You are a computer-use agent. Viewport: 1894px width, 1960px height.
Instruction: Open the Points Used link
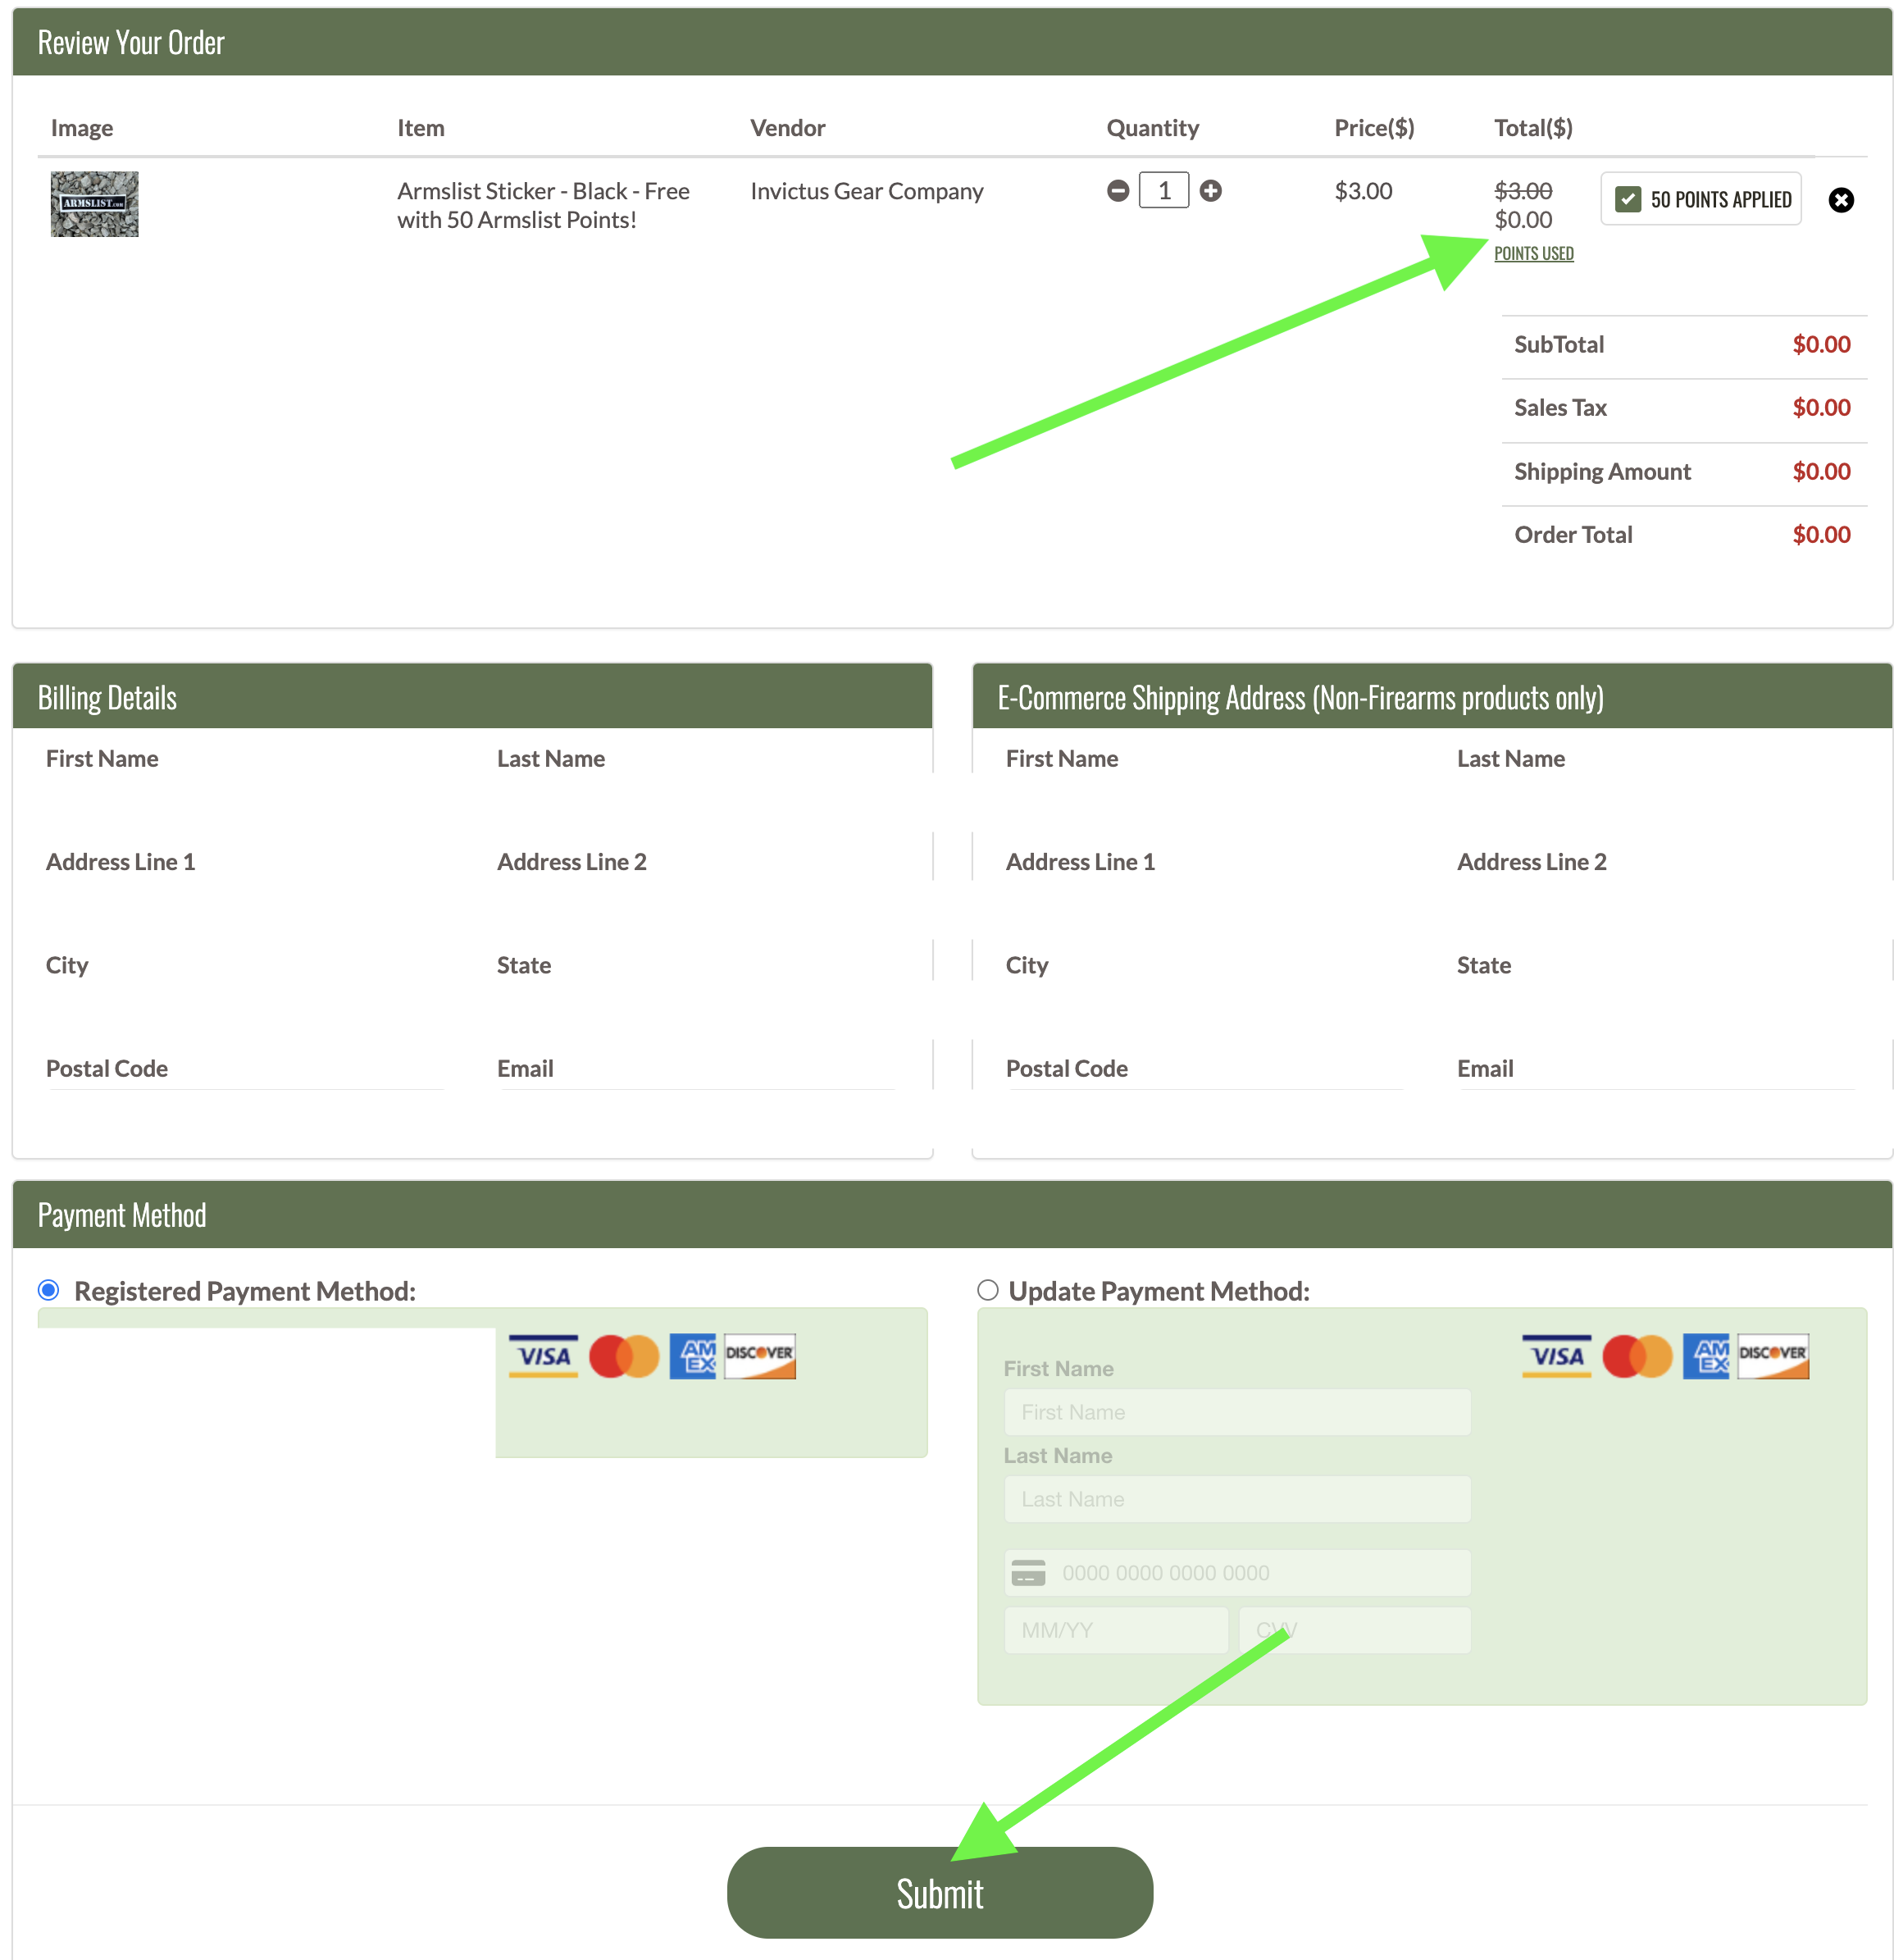pyautogui.click(x=1533, y=253)
